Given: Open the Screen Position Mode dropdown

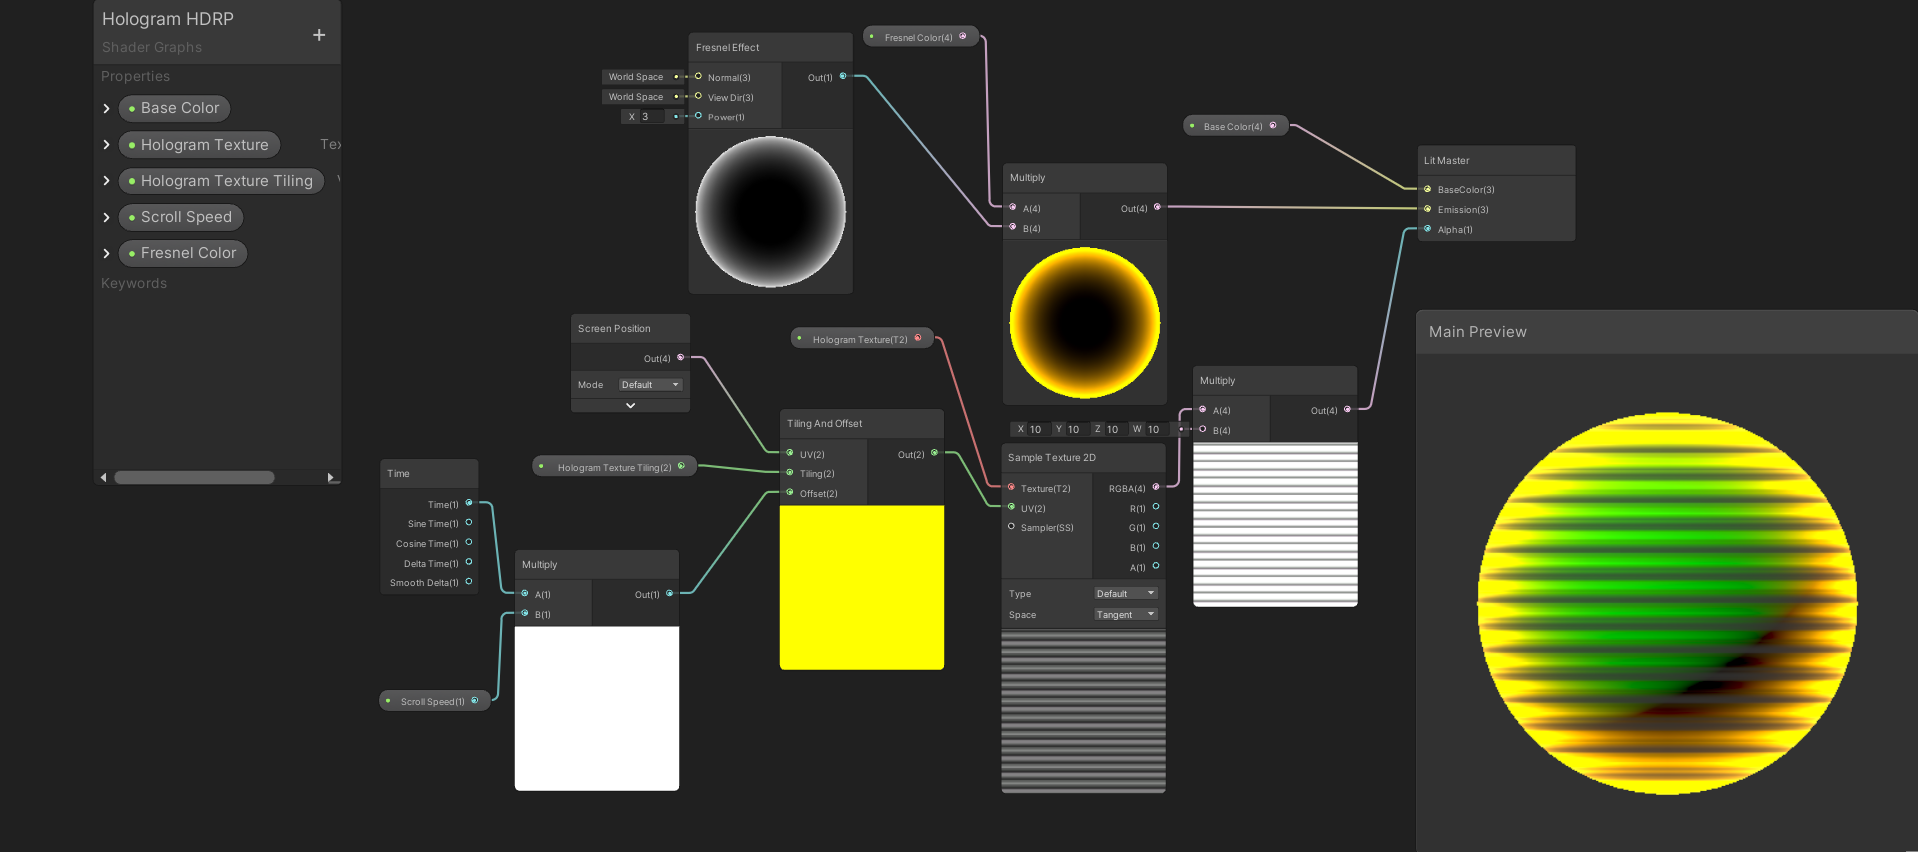Looking at the screenshot, I should (x=650, y=385).
